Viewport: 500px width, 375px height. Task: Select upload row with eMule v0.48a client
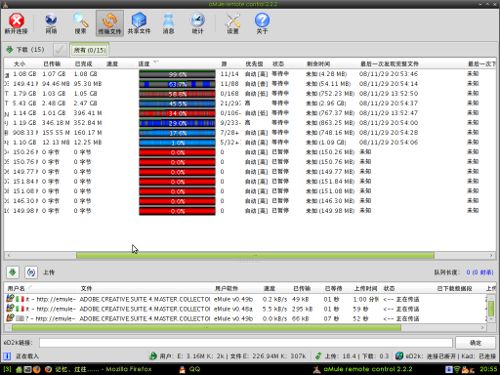click(245, 309)
